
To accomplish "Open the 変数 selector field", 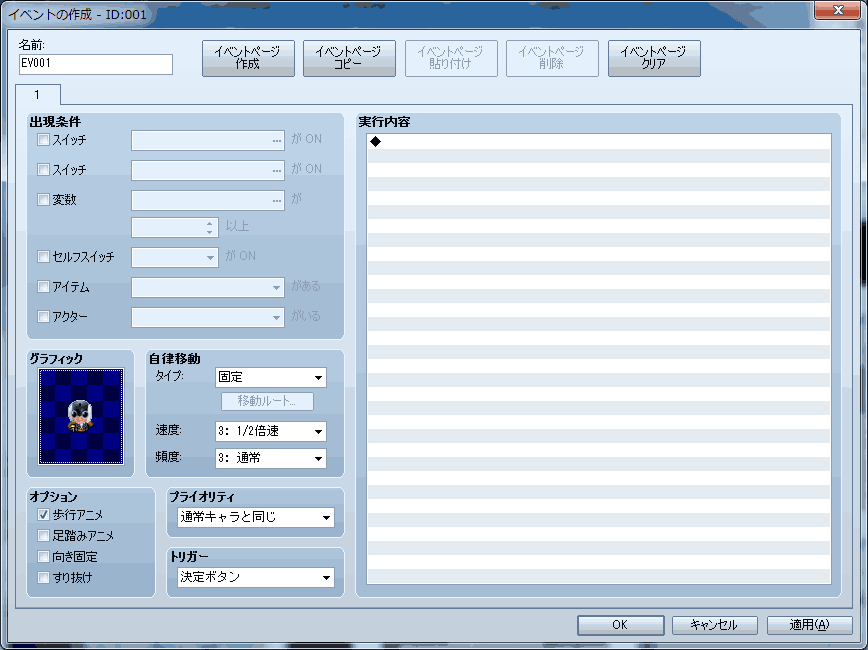I will coord(208,200).
